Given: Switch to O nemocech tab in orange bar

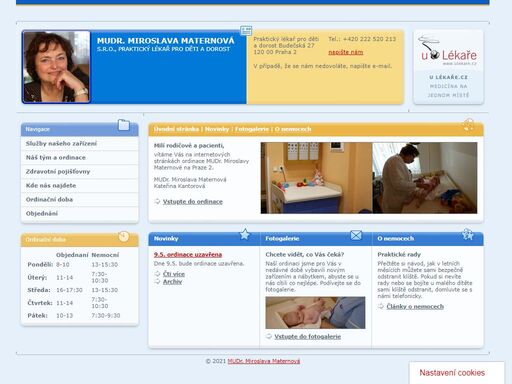Looking at the screenshot, I should 293,129.
